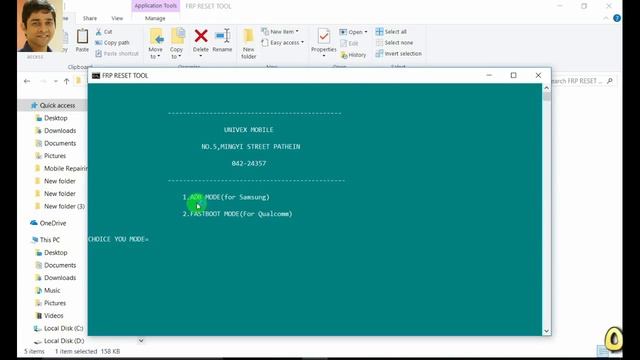Click Invert selection in the ribbon
640x360 pixels.
click(398, 53)
